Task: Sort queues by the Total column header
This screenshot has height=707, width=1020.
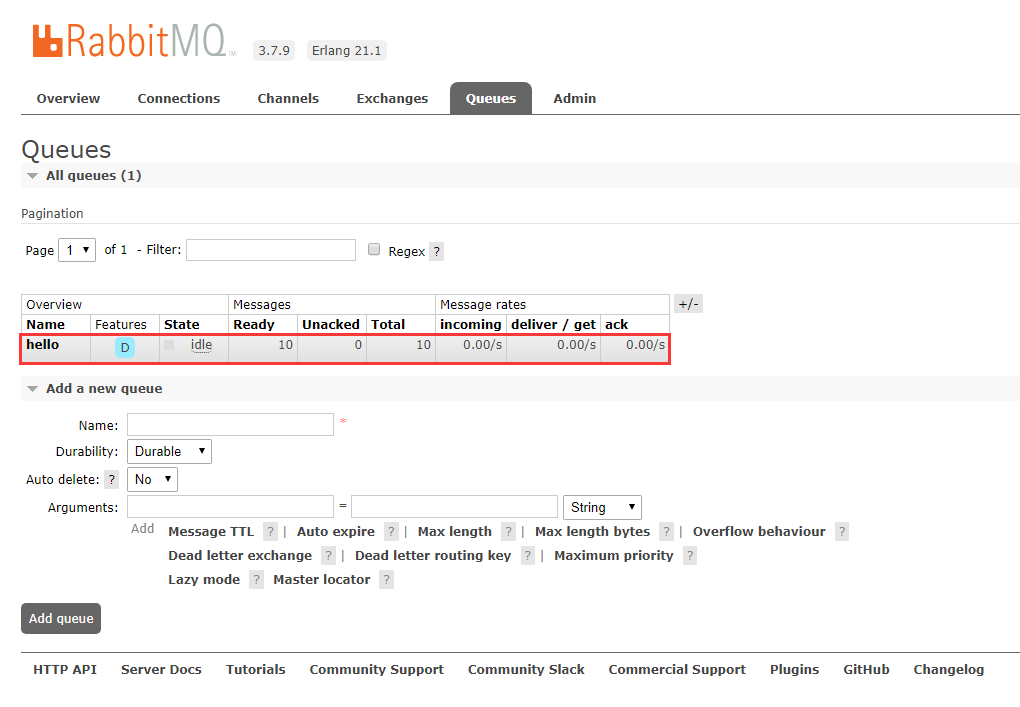Action: 388,325
